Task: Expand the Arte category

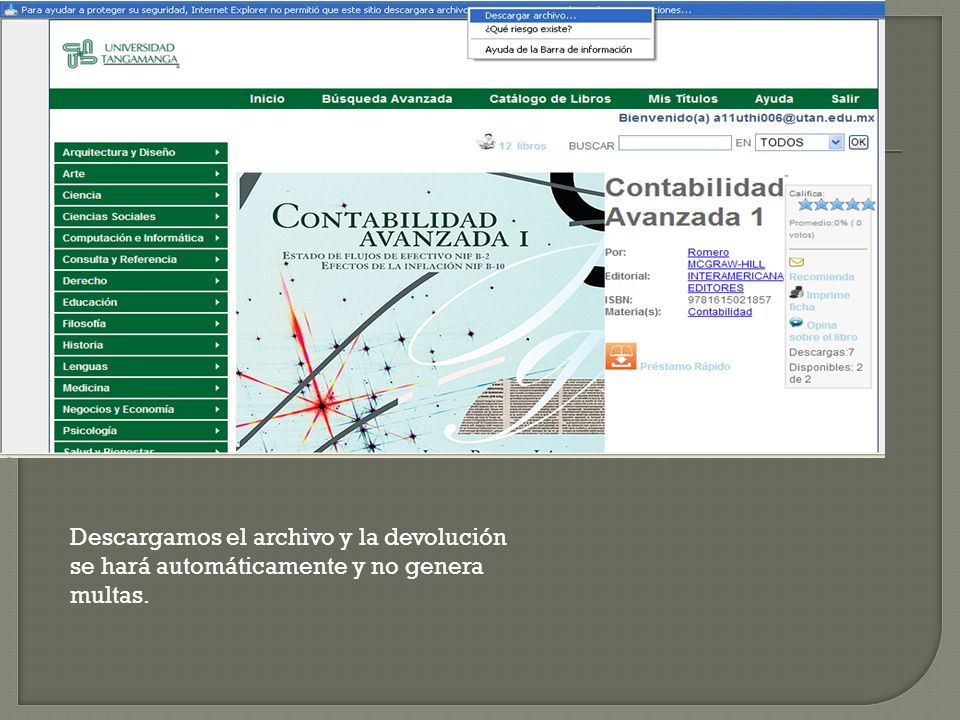Action: coord(141,174)
